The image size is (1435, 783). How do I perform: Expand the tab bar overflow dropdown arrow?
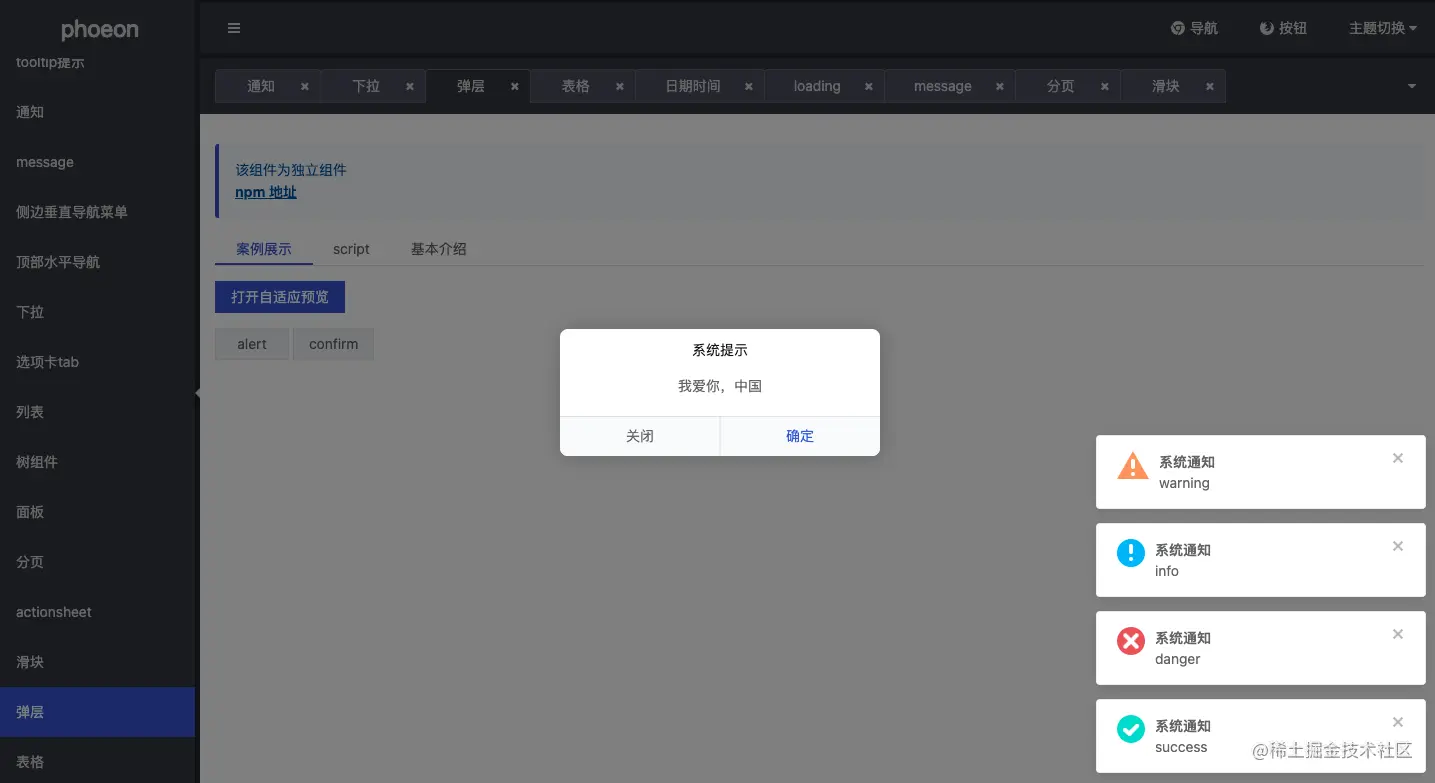click(x=1412, y=87)
